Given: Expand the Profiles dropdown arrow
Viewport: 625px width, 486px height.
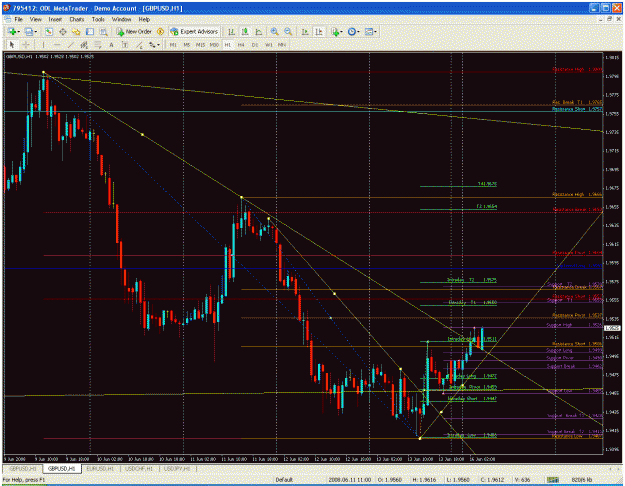Looking at the screenshot, I should coord(35,31).
